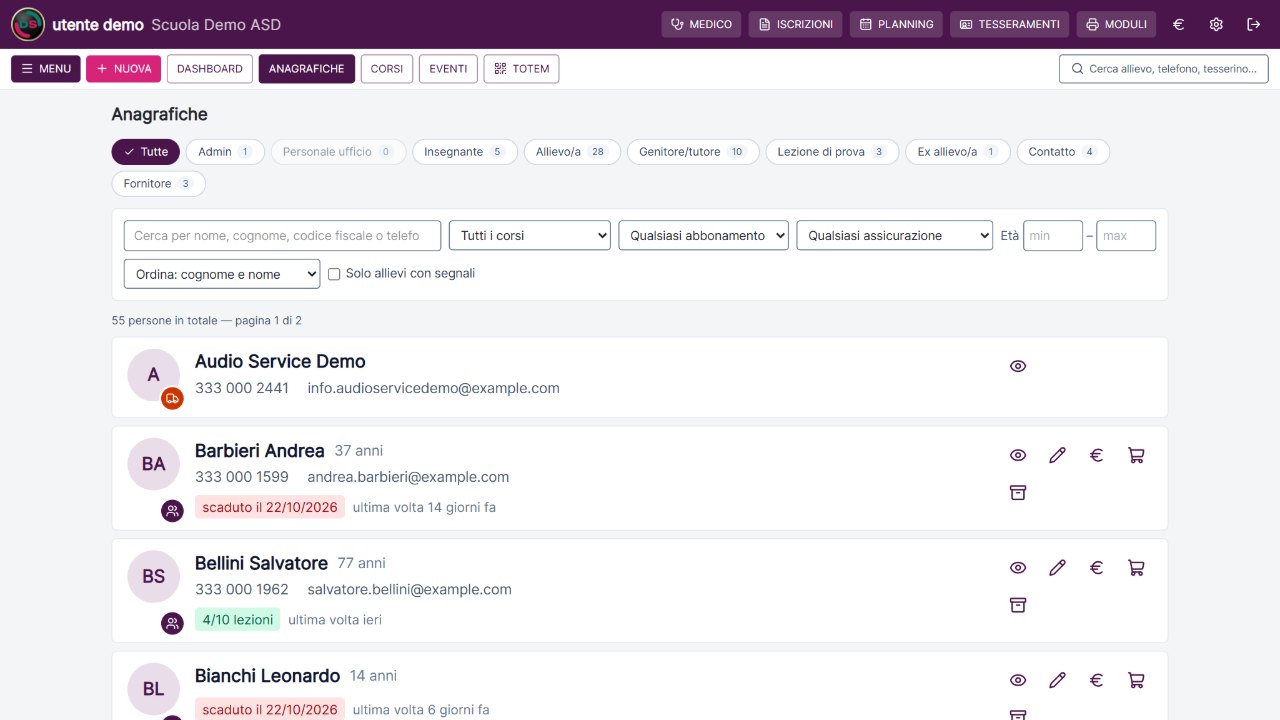The image size is (1280, 720).
Task: View Bellini Salvatore via eye icon
Action: pyautogui.click(x=1018, y=568)
